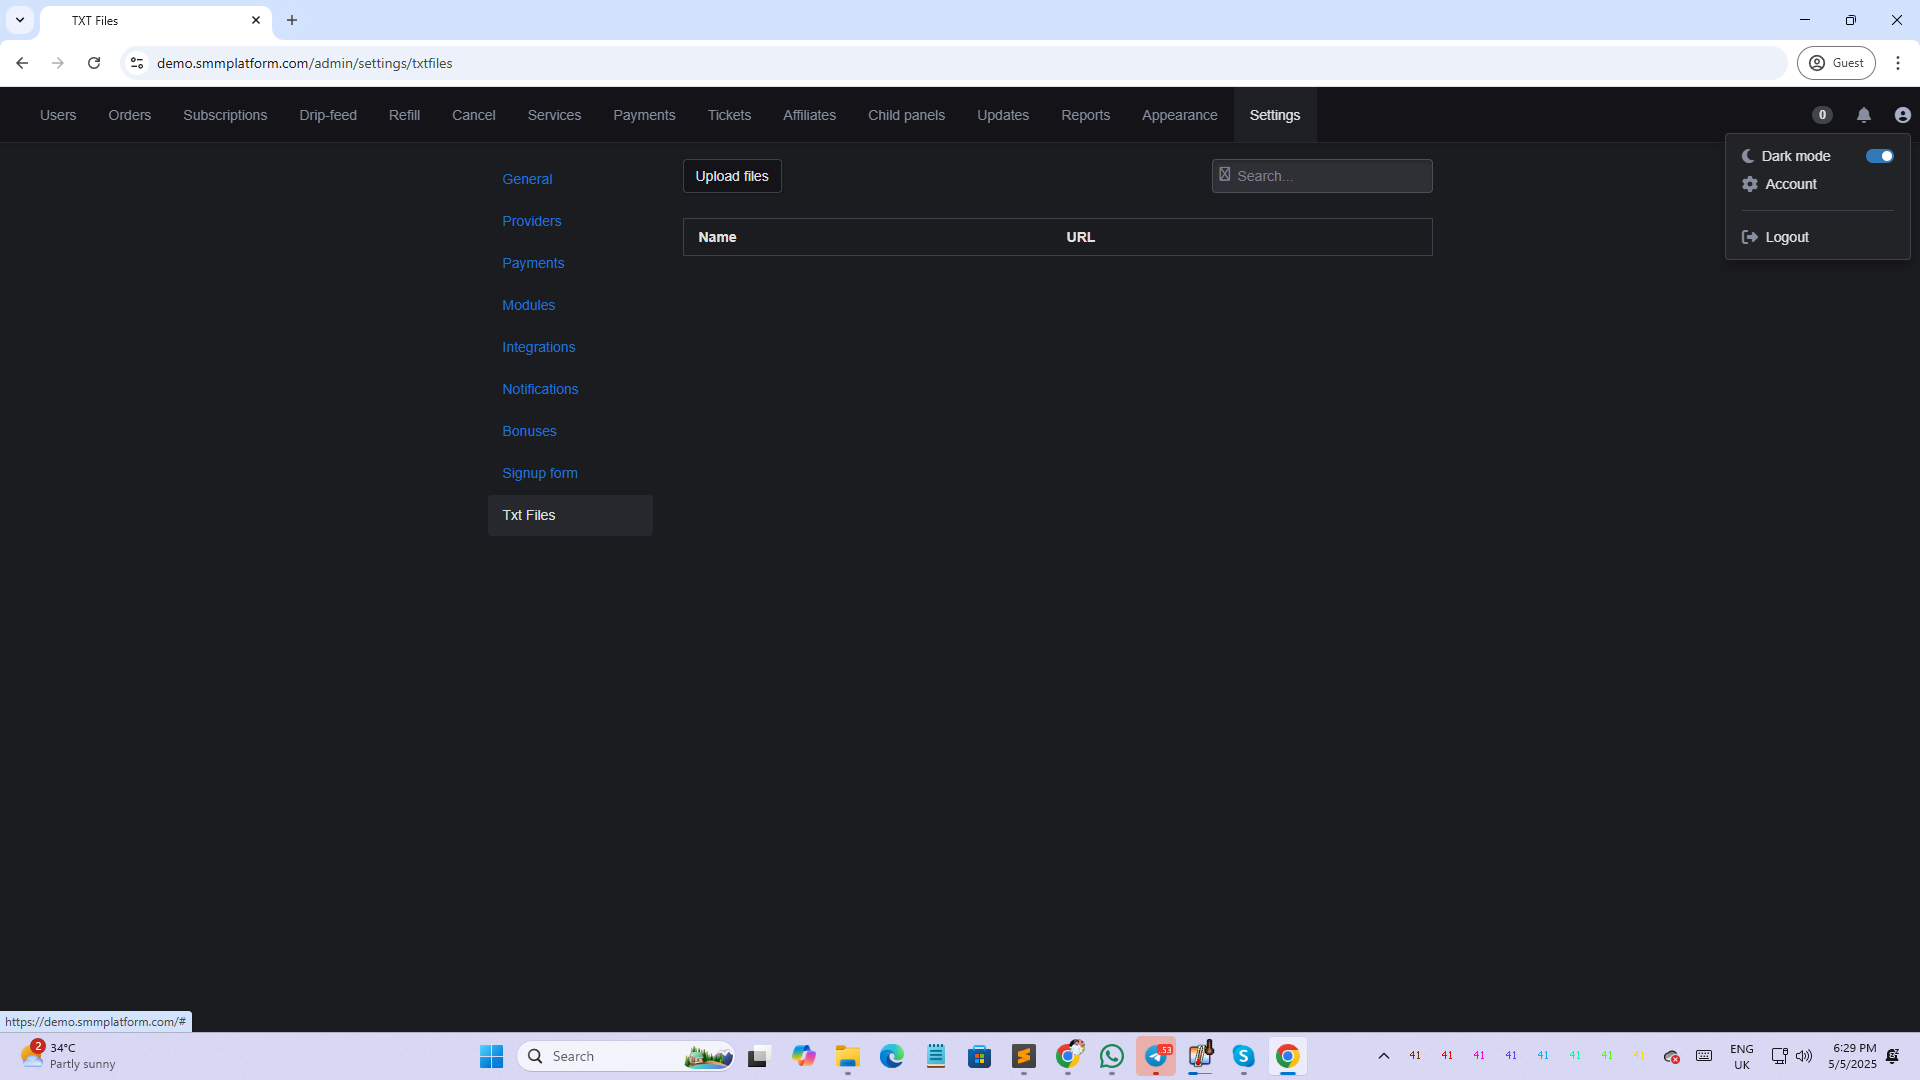Image resolution: width=1920 pixels, height=1080 pixels.
Task: Click the notifications bell icon
Action: (x=1863, y=115)
